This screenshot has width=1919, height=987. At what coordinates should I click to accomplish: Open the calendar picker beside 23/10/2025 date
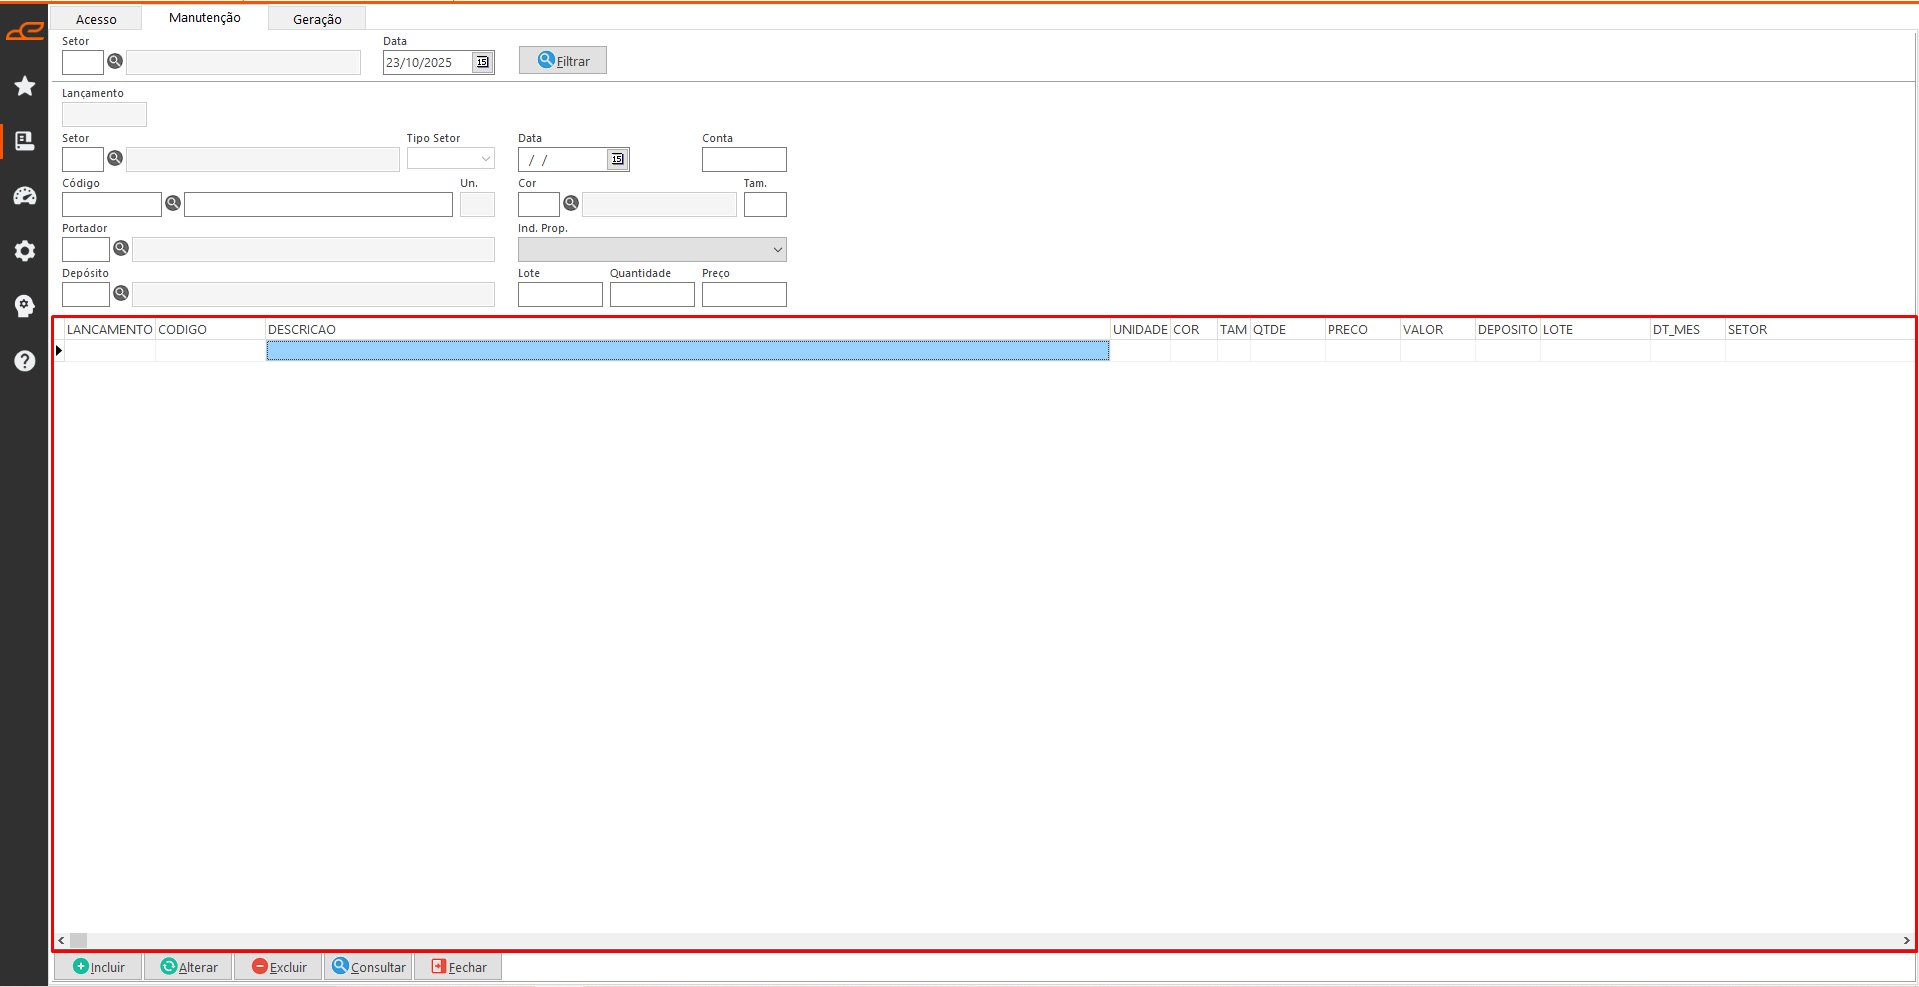pyautogui.click(x=483, y=62)
